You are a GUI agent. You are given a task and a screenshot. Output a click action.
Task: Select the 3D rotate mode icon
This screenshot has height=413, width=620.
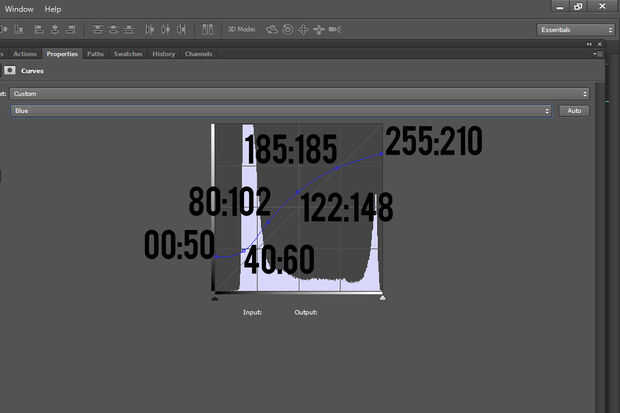[272, 29]
